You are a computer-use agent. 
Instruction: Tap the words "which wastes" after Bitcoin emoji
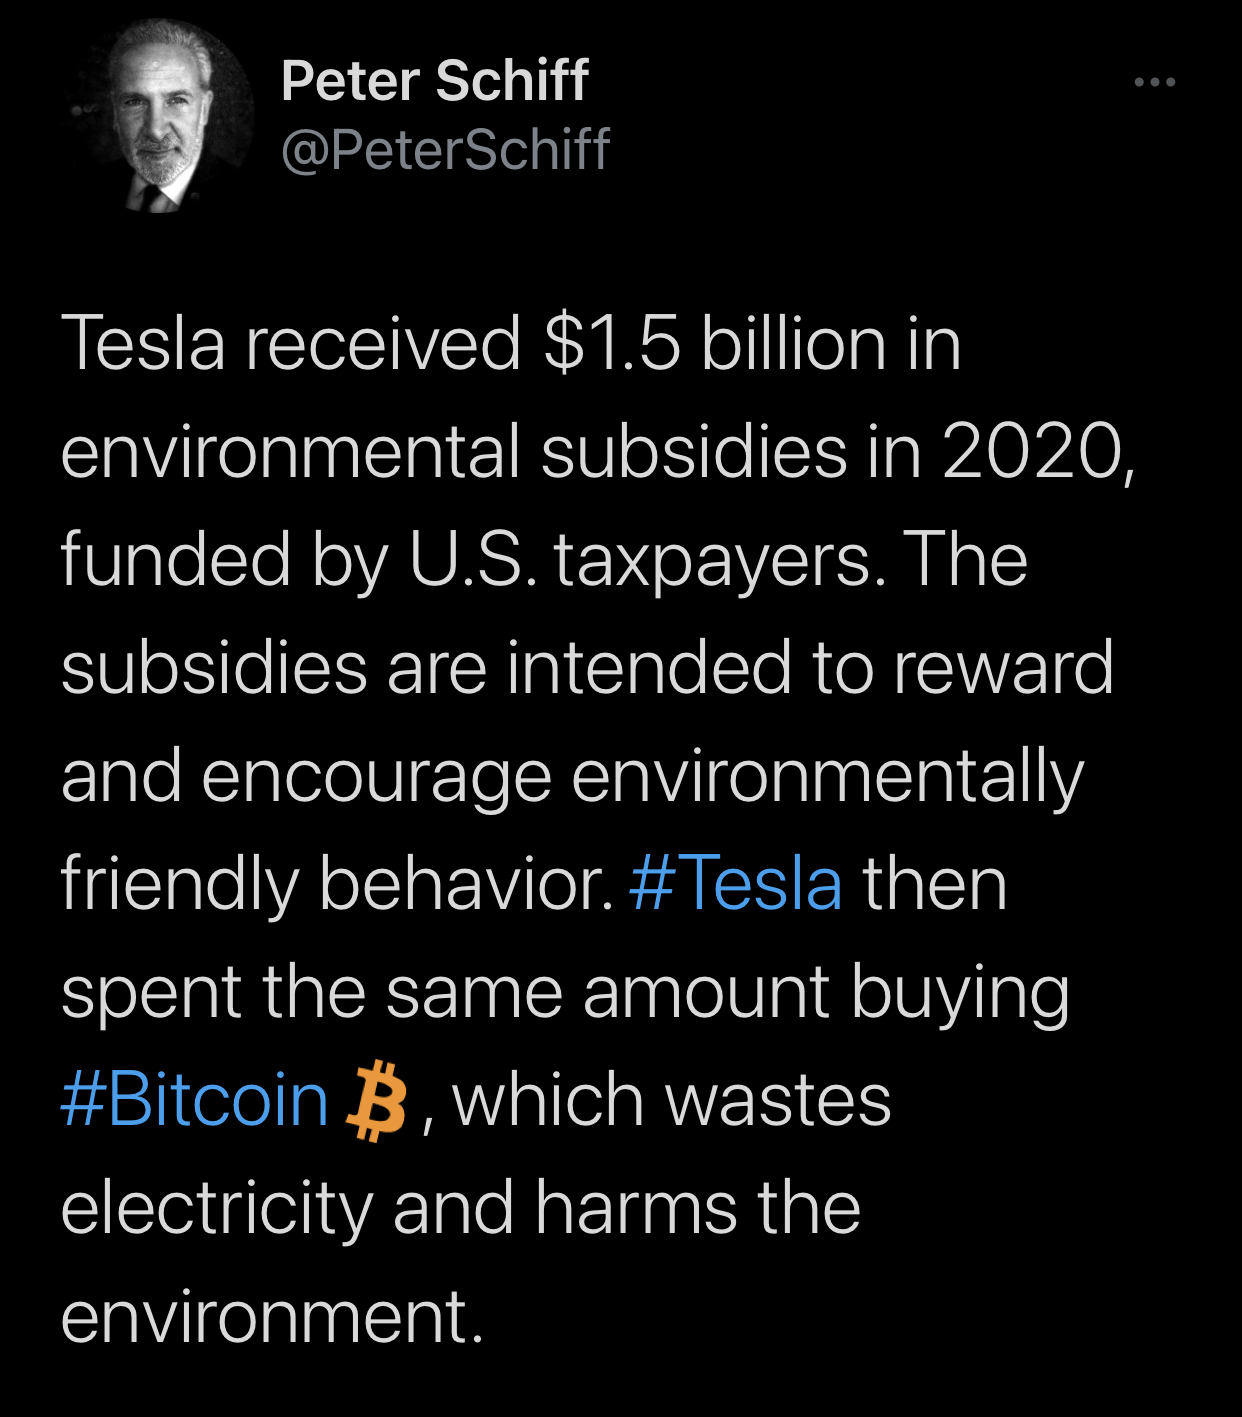coord(671,1100)
